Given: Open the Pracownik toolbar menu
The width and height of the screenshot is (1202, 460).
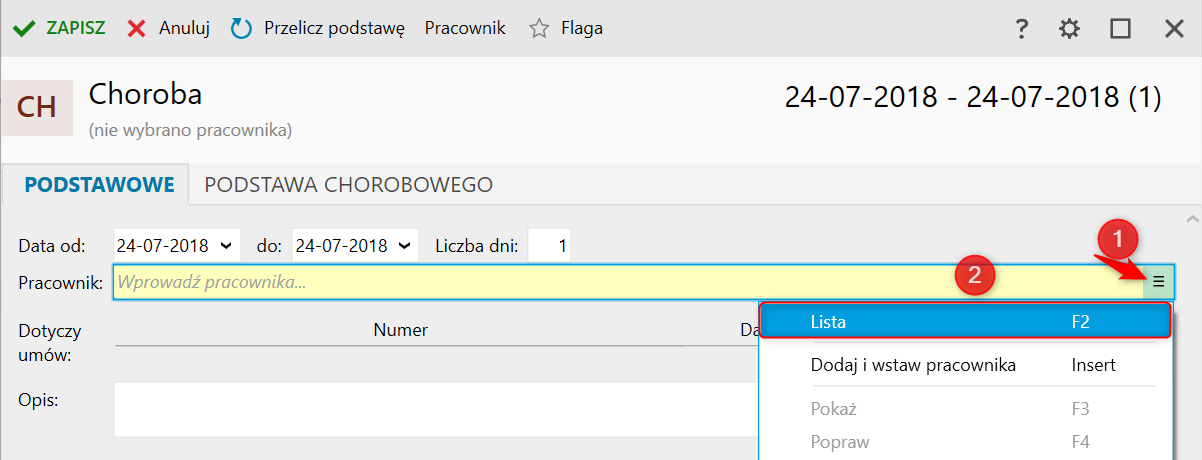Looking at the screenshot, I should click(465, 29).
